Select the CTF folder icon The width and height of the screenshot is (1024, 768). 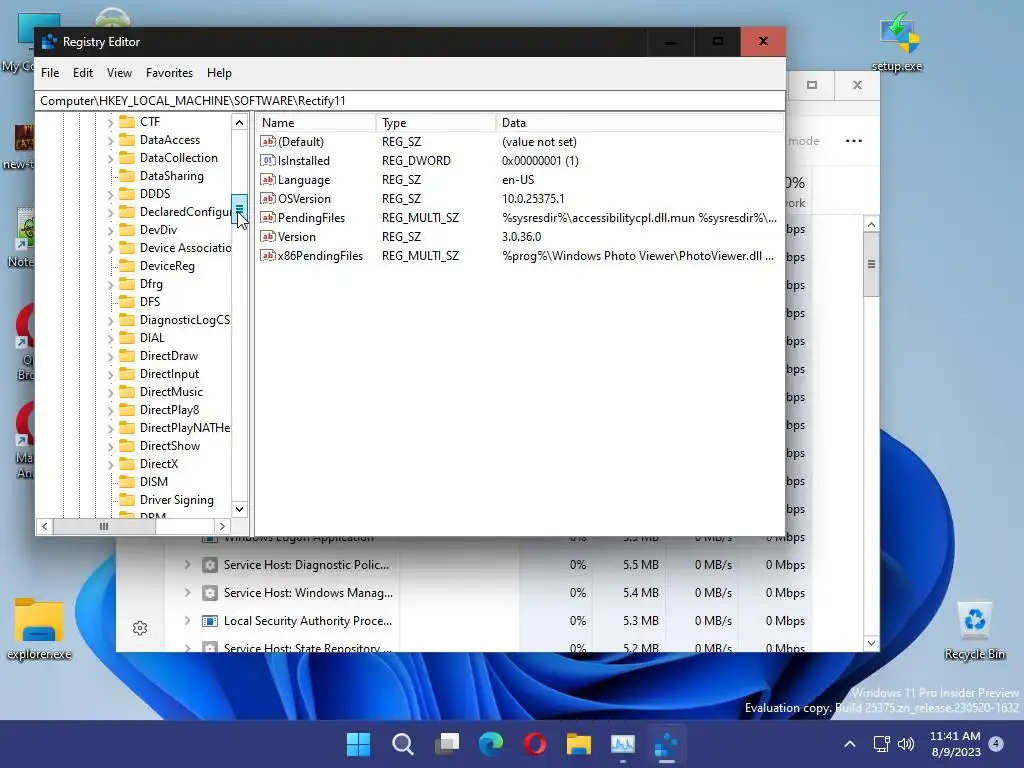coord(127,121)
